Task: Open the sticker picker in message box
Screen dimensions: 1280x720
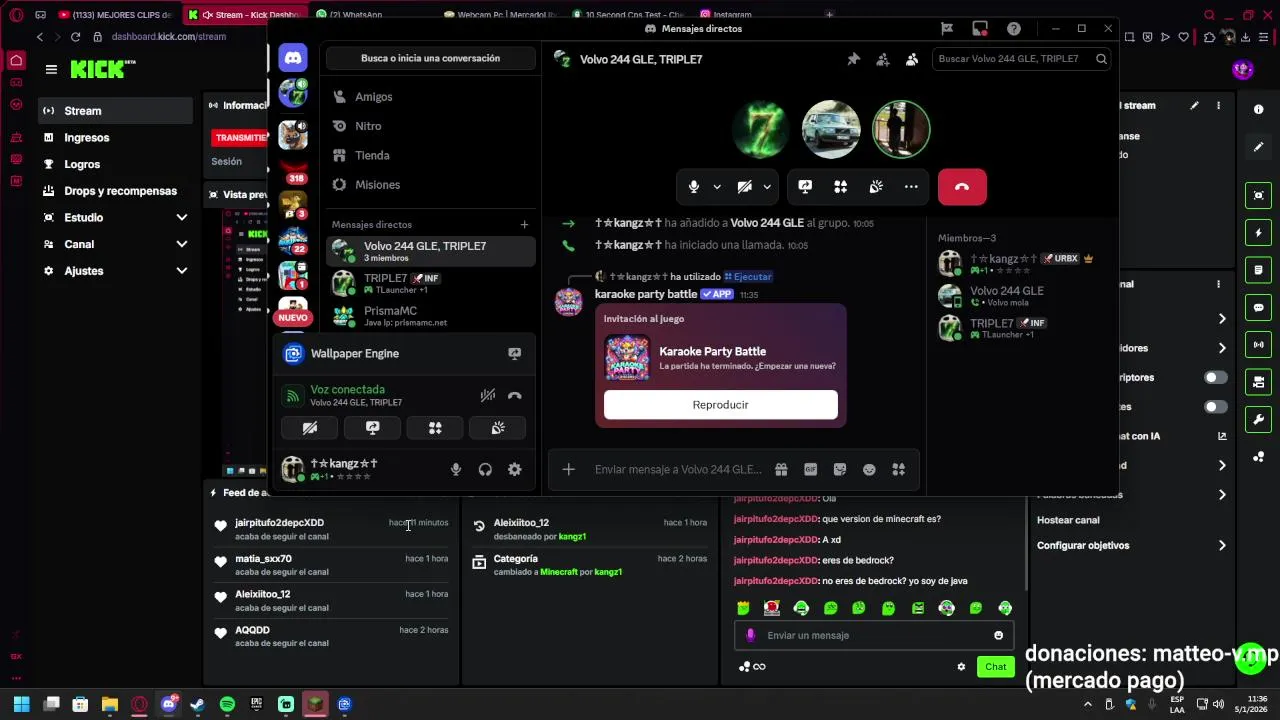Action: tap(840, 469)
